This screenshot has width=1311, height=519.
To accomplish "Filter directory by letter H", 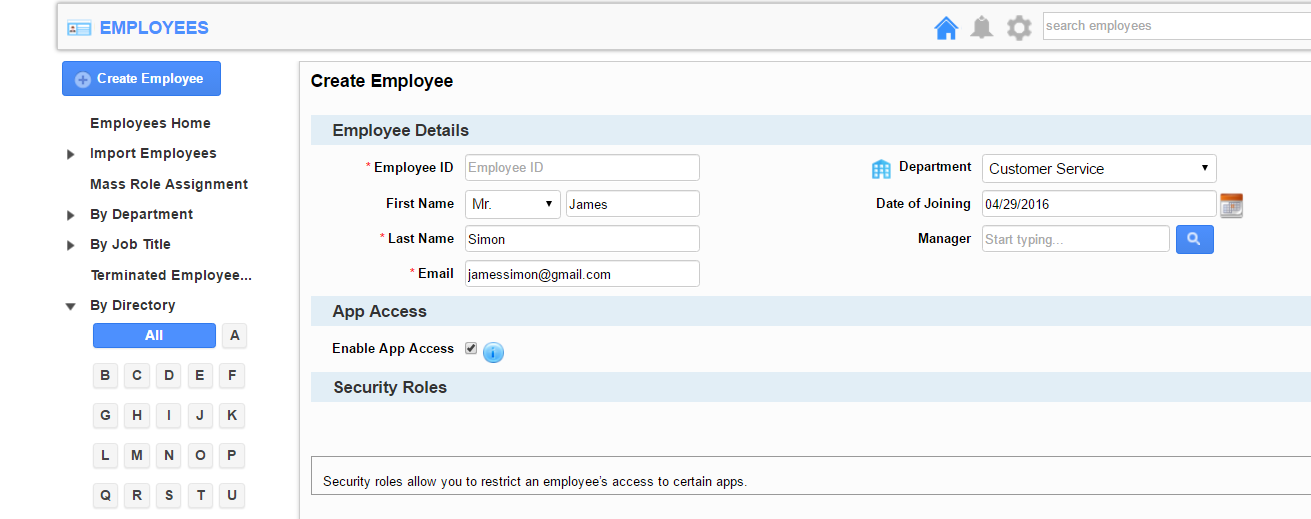I will coord(137,416).
